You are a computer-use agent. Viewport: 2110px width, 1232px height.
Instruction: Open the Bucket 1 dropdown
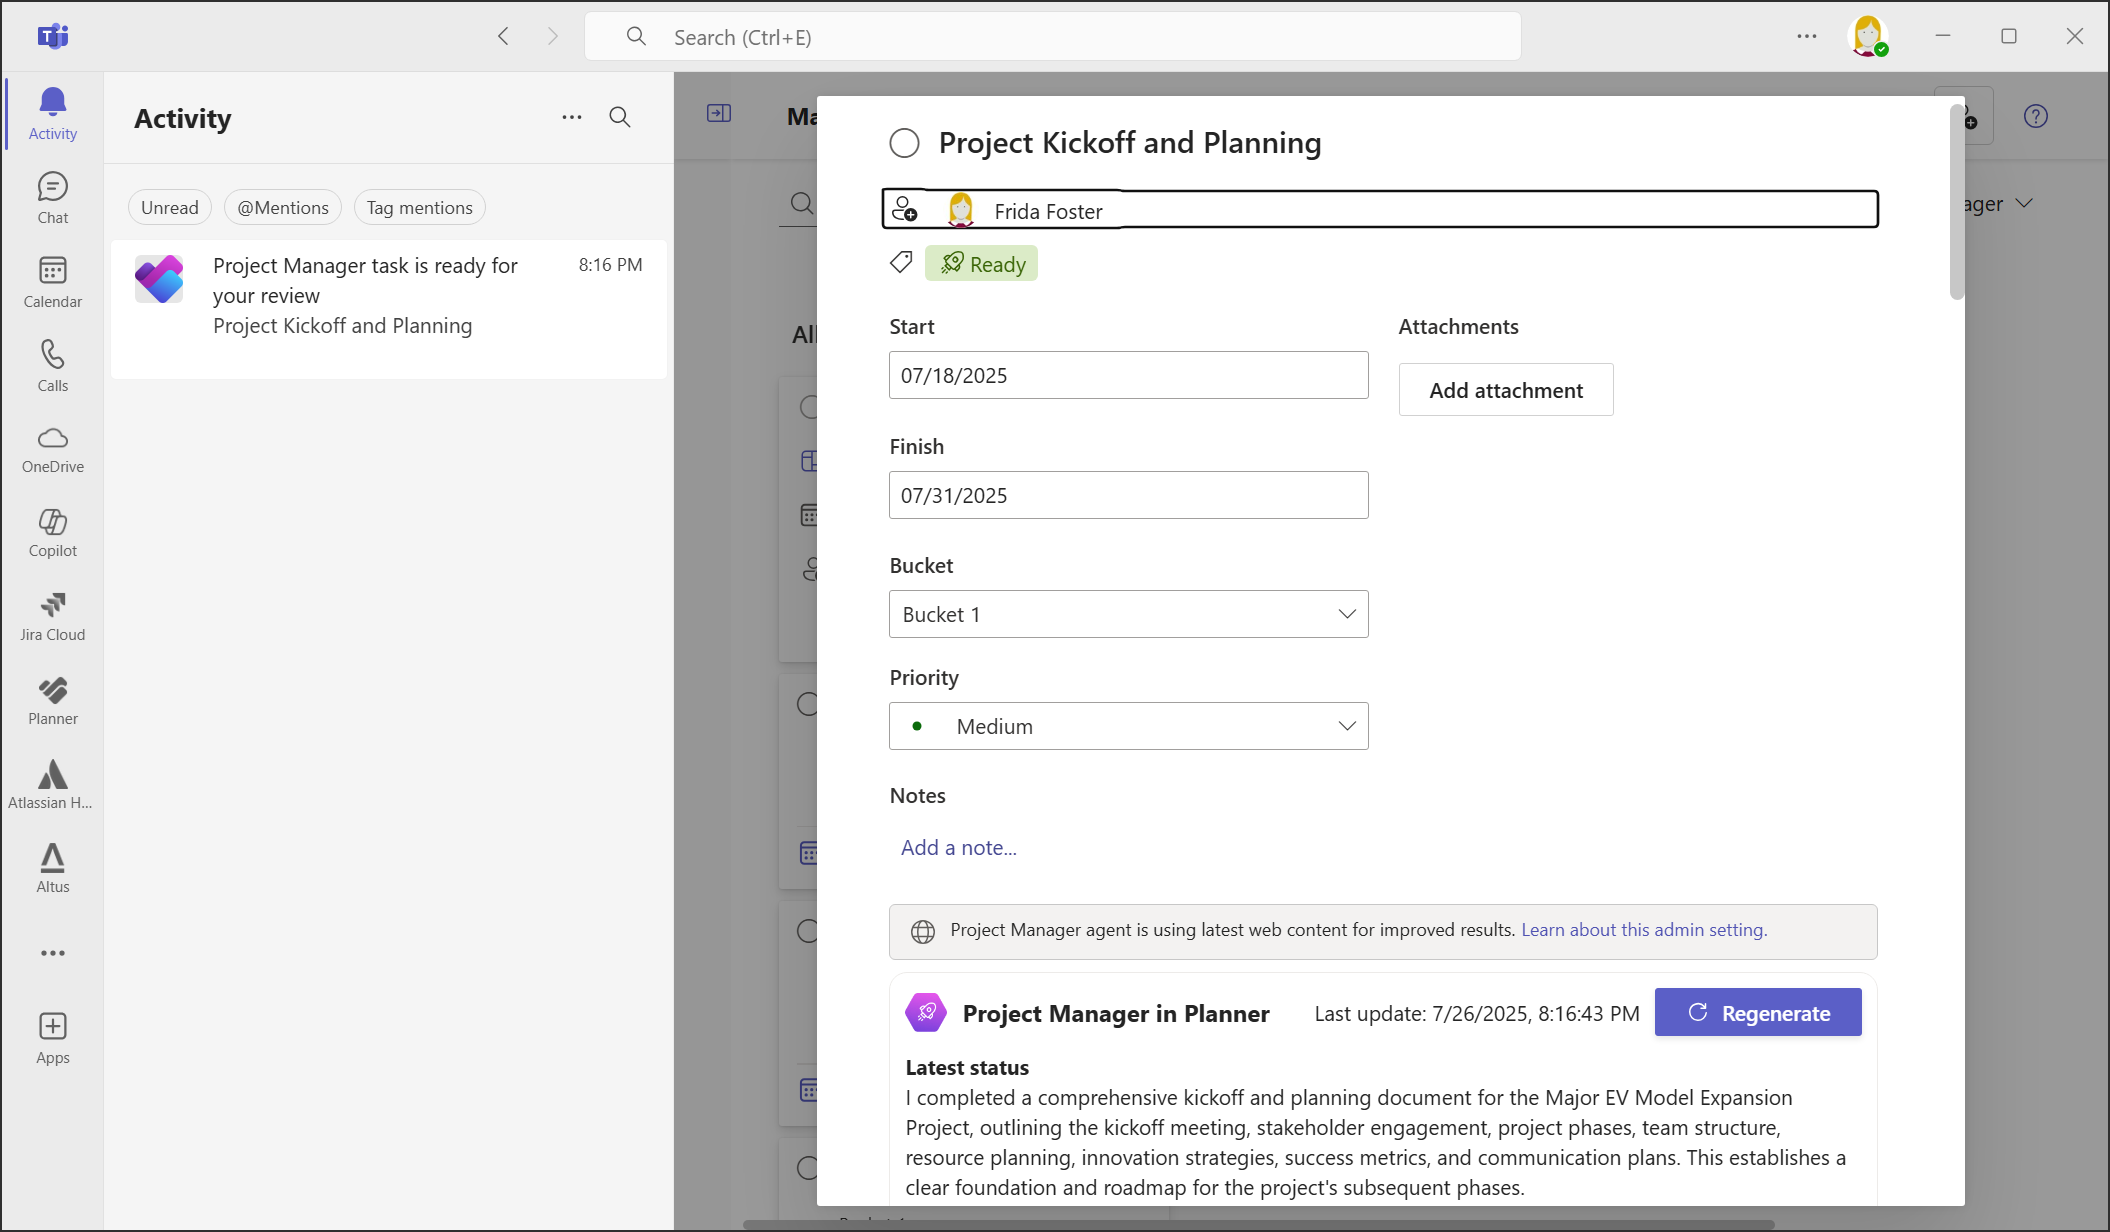coord(1128,614)
